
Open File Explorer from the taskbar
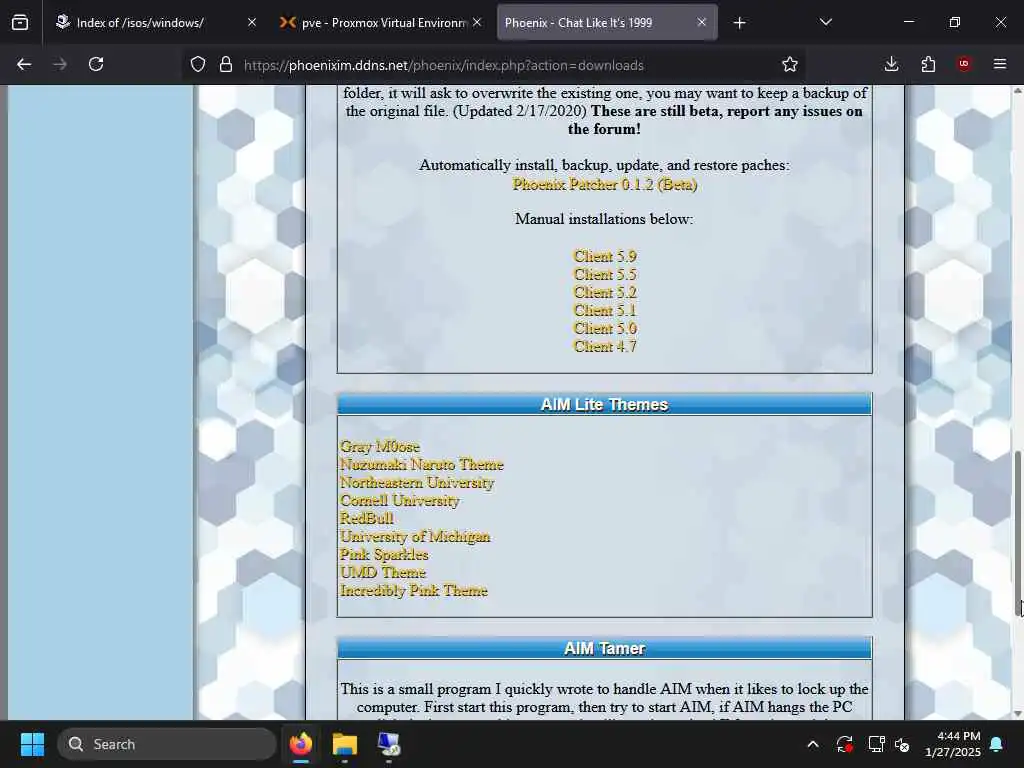click(345, 744)
